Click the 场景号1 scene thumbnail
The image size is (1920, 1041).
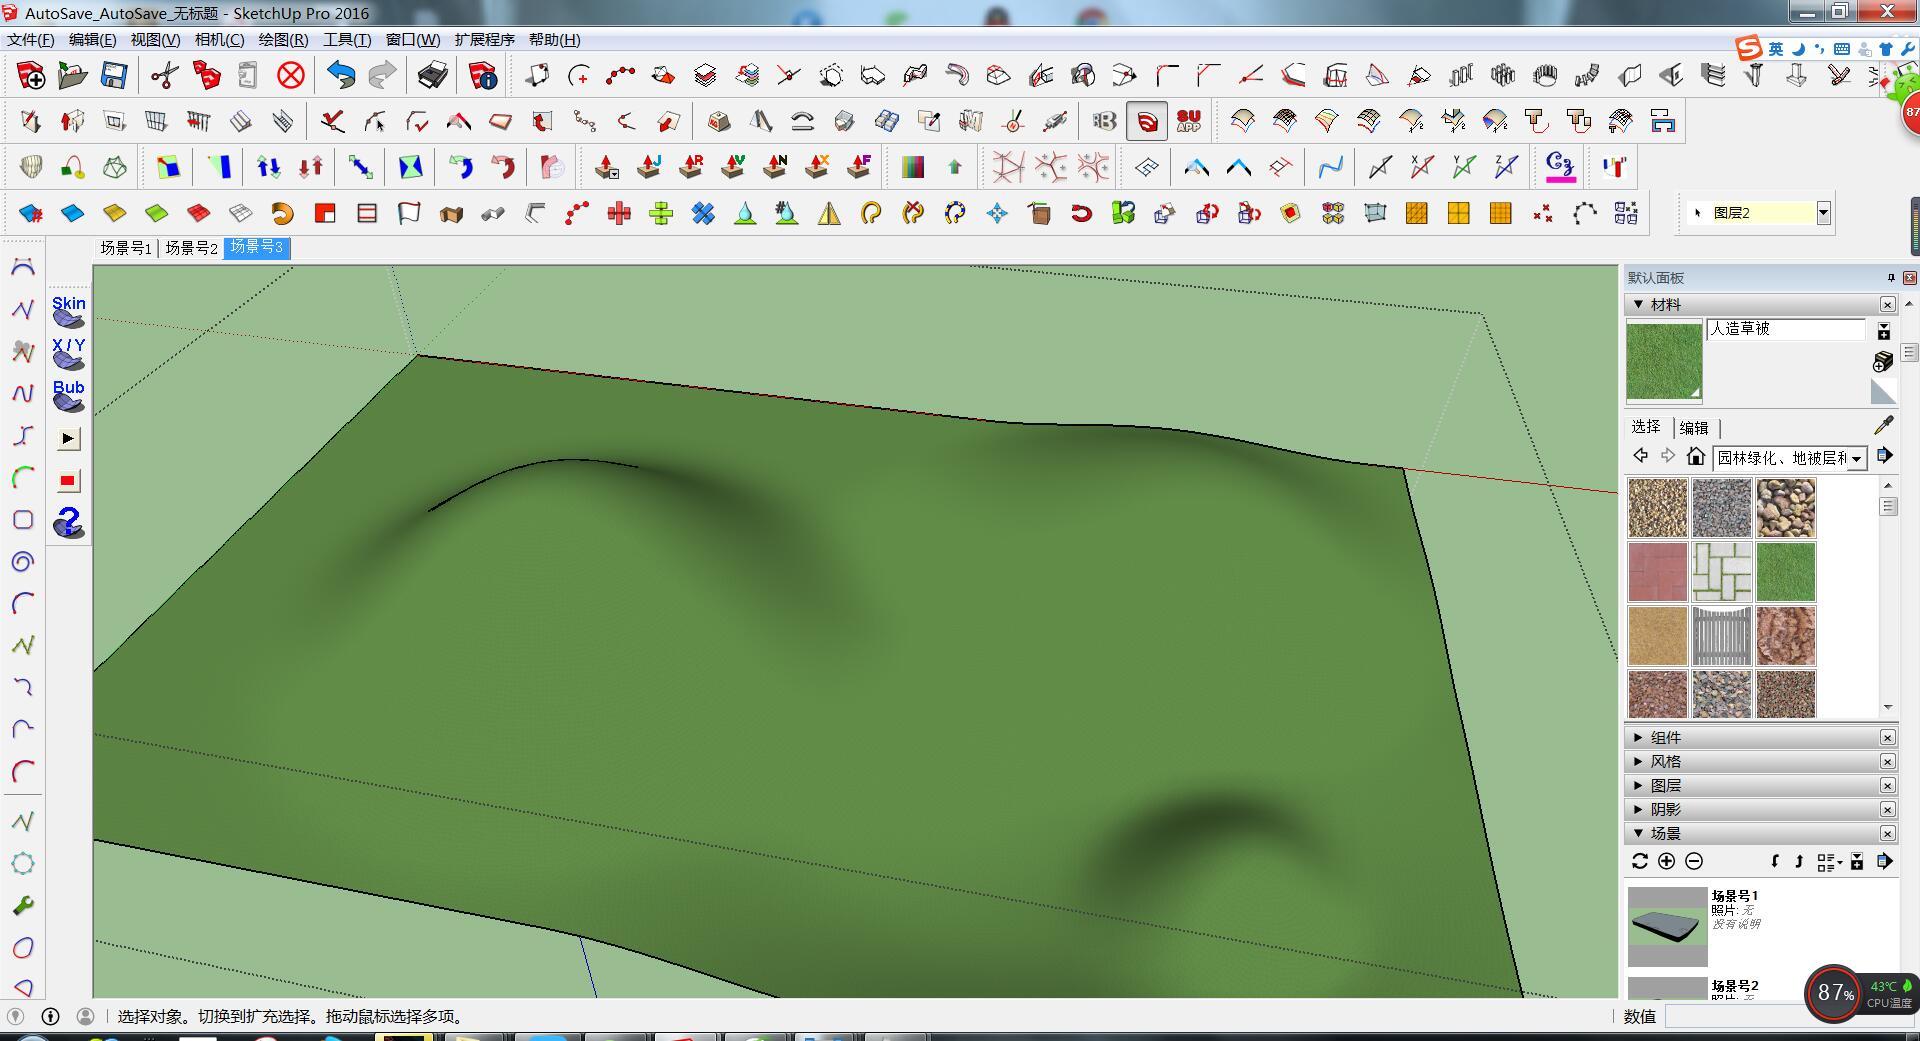[x=1667, y=926]
